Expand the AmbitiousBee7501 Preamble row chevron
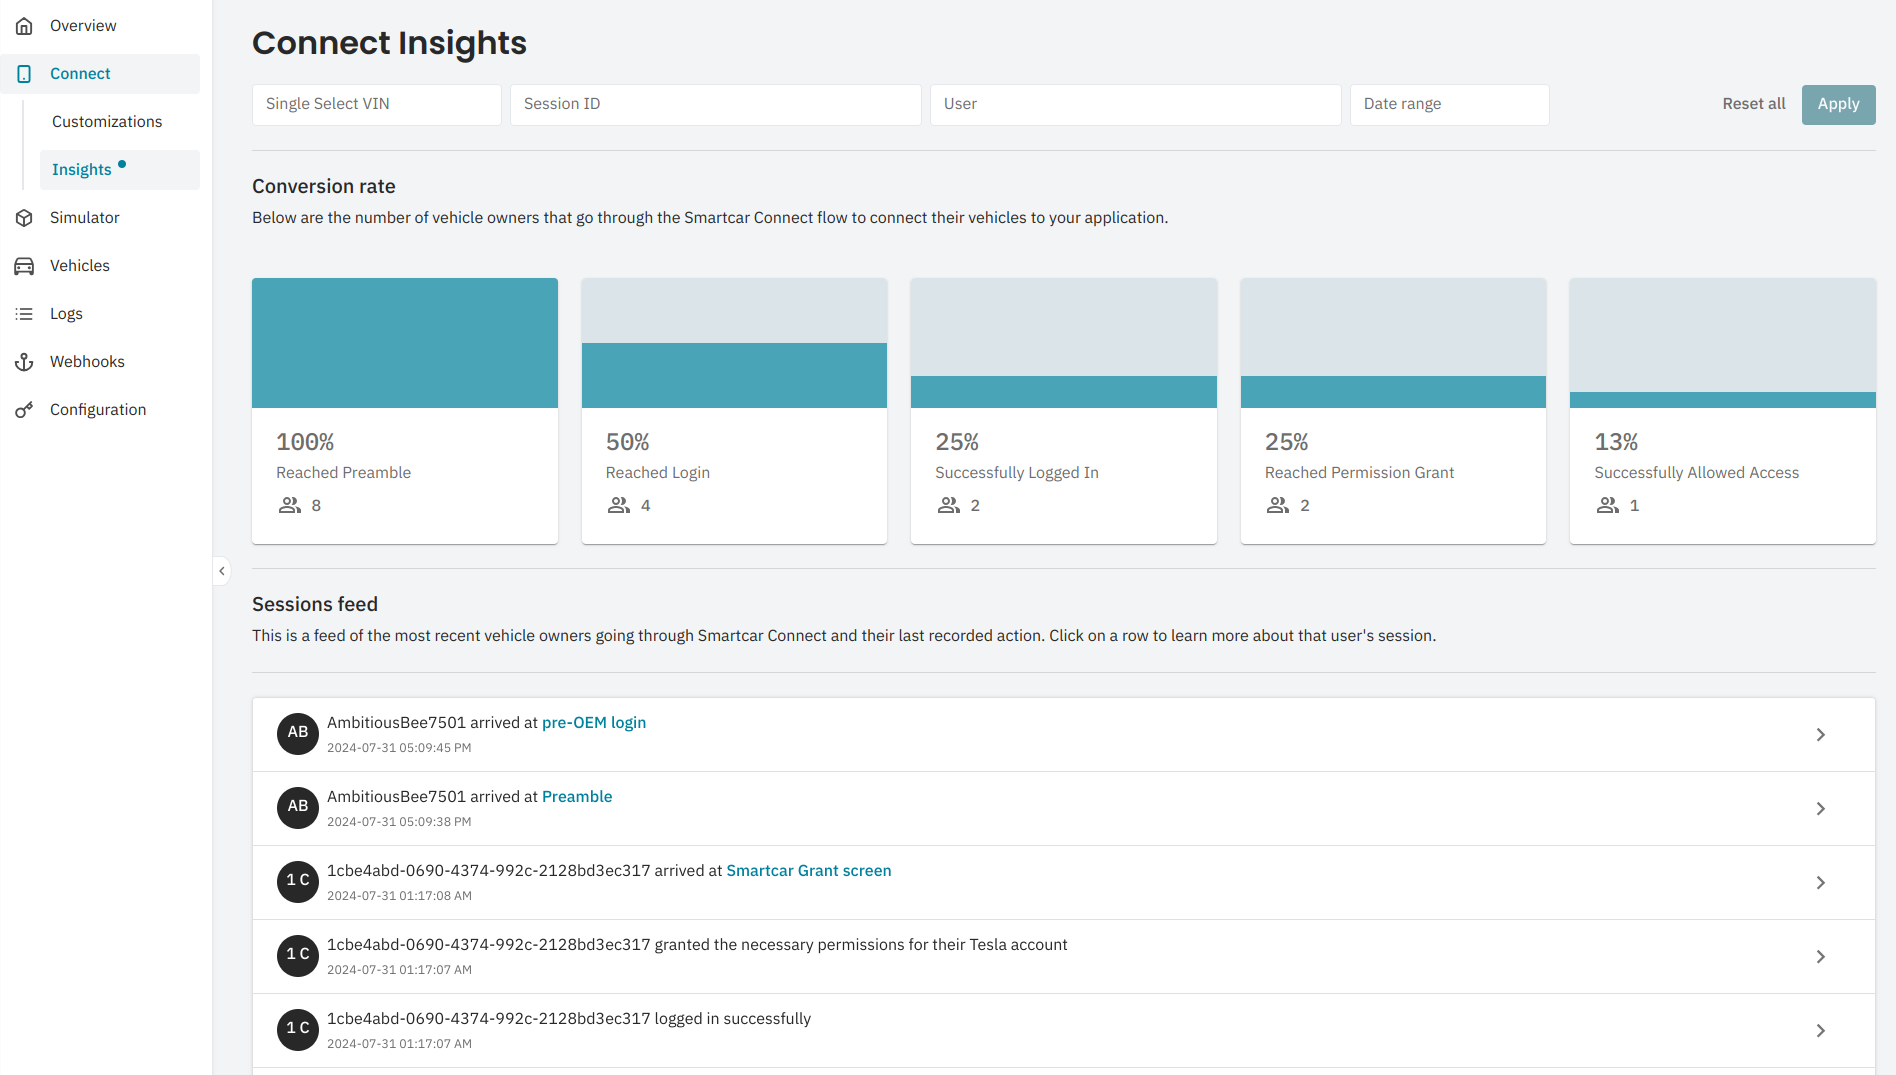Screen dimensions: 1896x1075 (x=1821, y=809)
